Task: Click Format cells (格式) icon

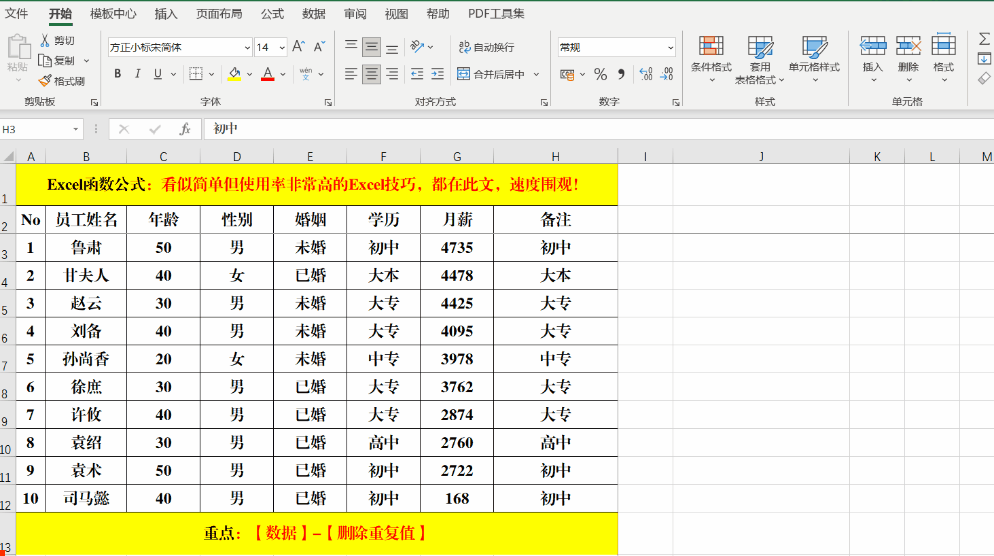Action: coord(943,46)
